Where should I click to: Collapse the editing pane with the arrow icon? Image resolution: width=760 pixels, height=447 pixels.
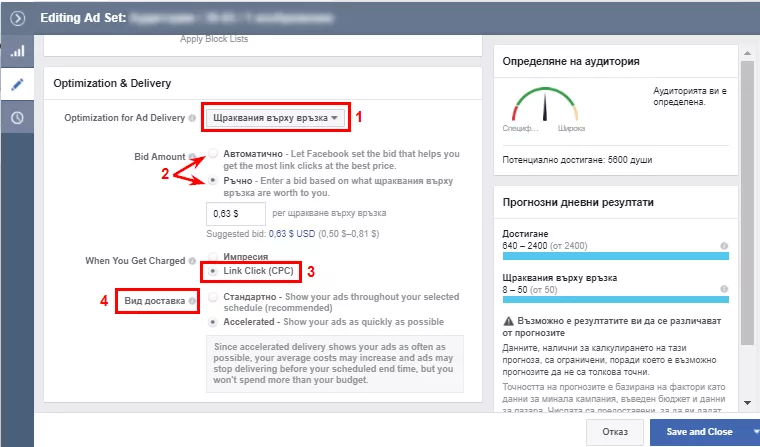click(17, 18)
